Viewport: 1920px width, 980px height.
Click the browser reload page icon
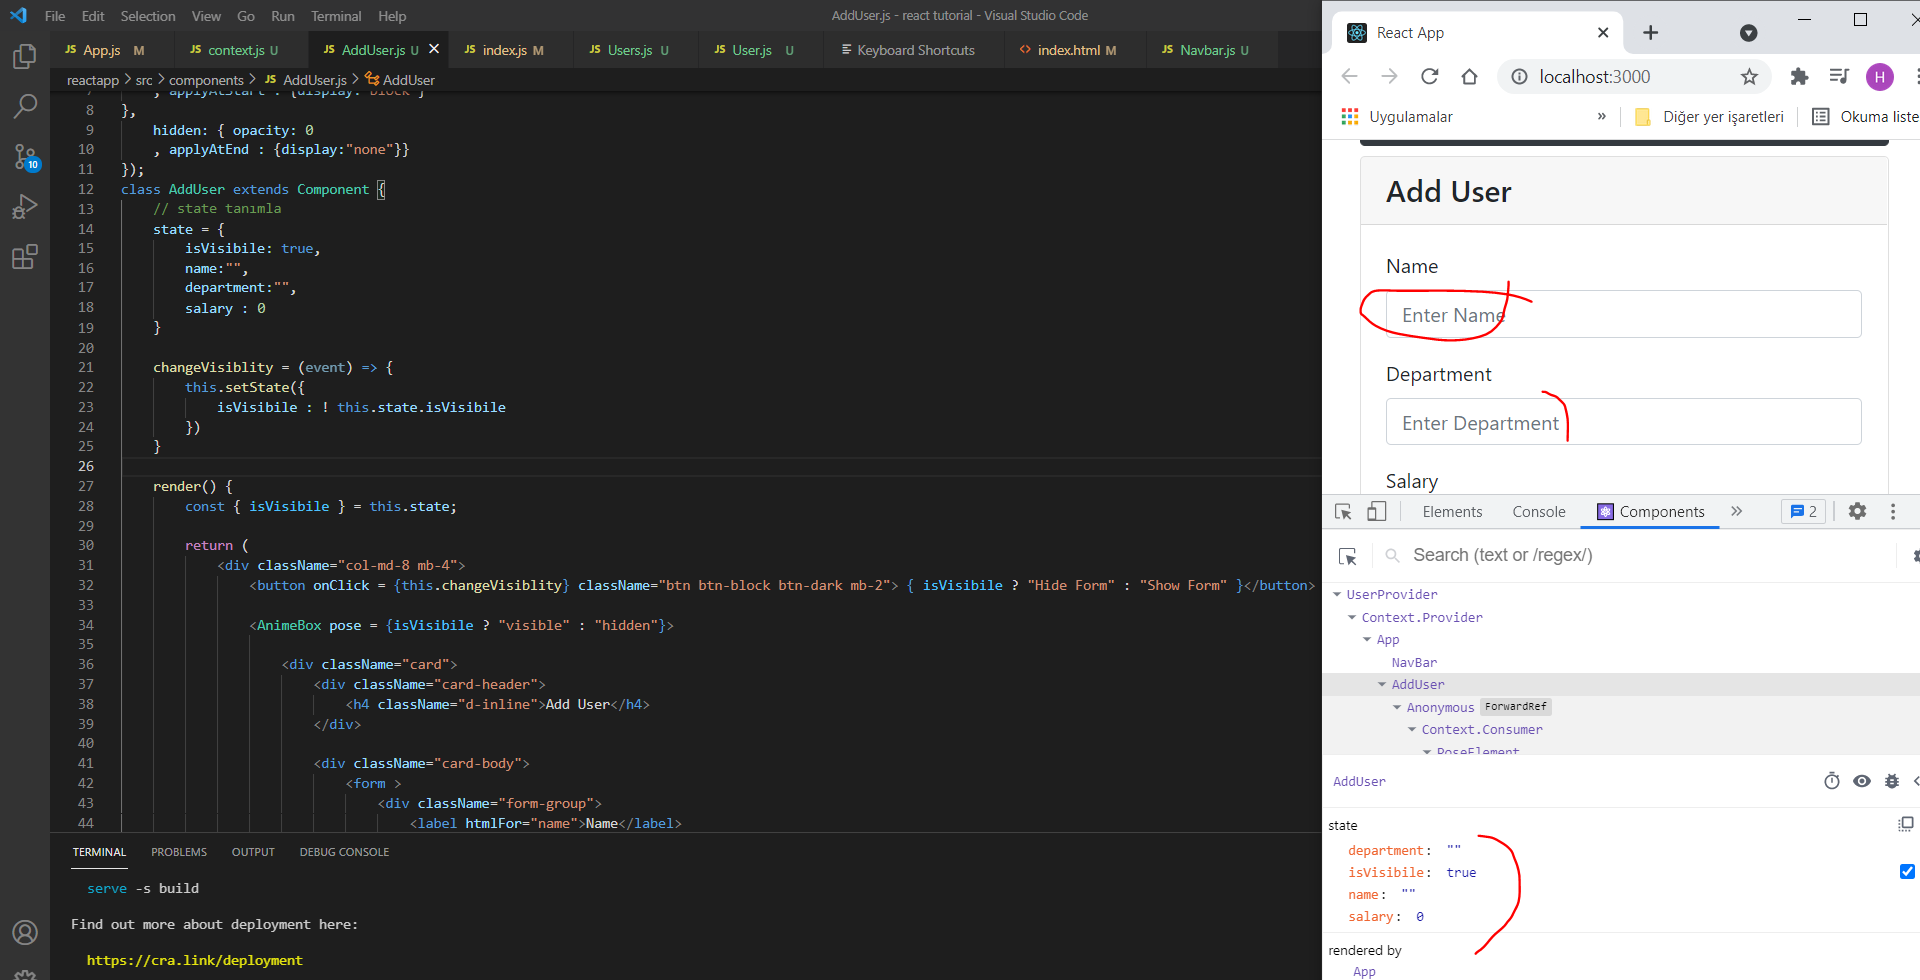1430,77
